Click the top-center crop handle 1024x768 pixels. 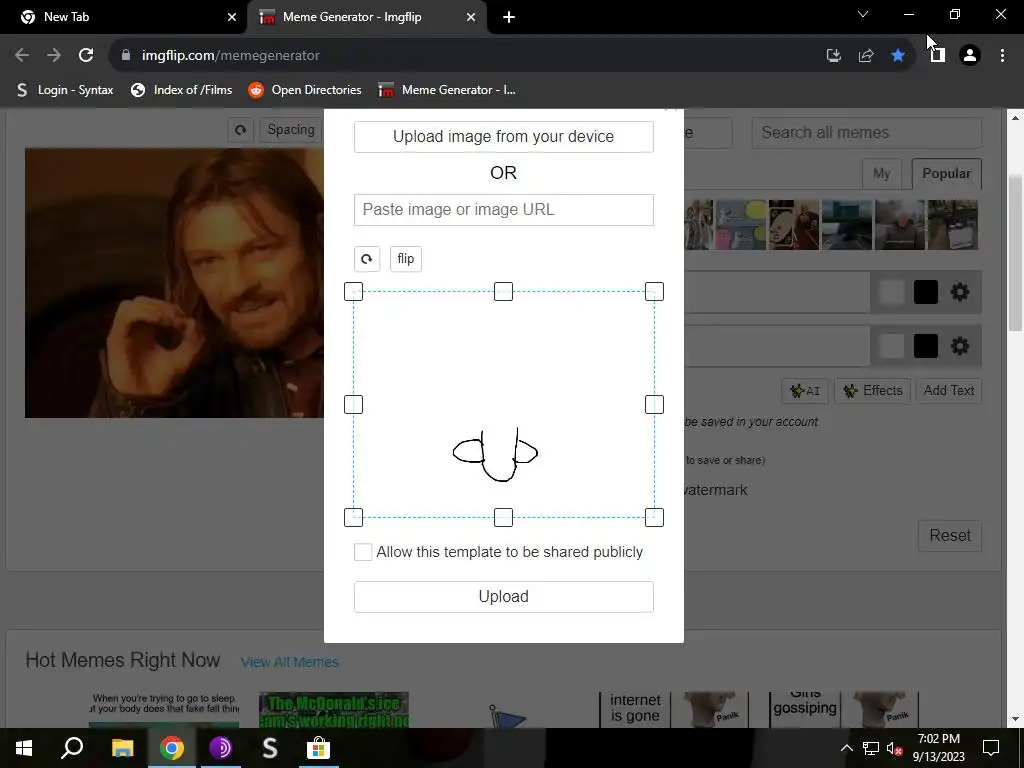pos(504,291)
